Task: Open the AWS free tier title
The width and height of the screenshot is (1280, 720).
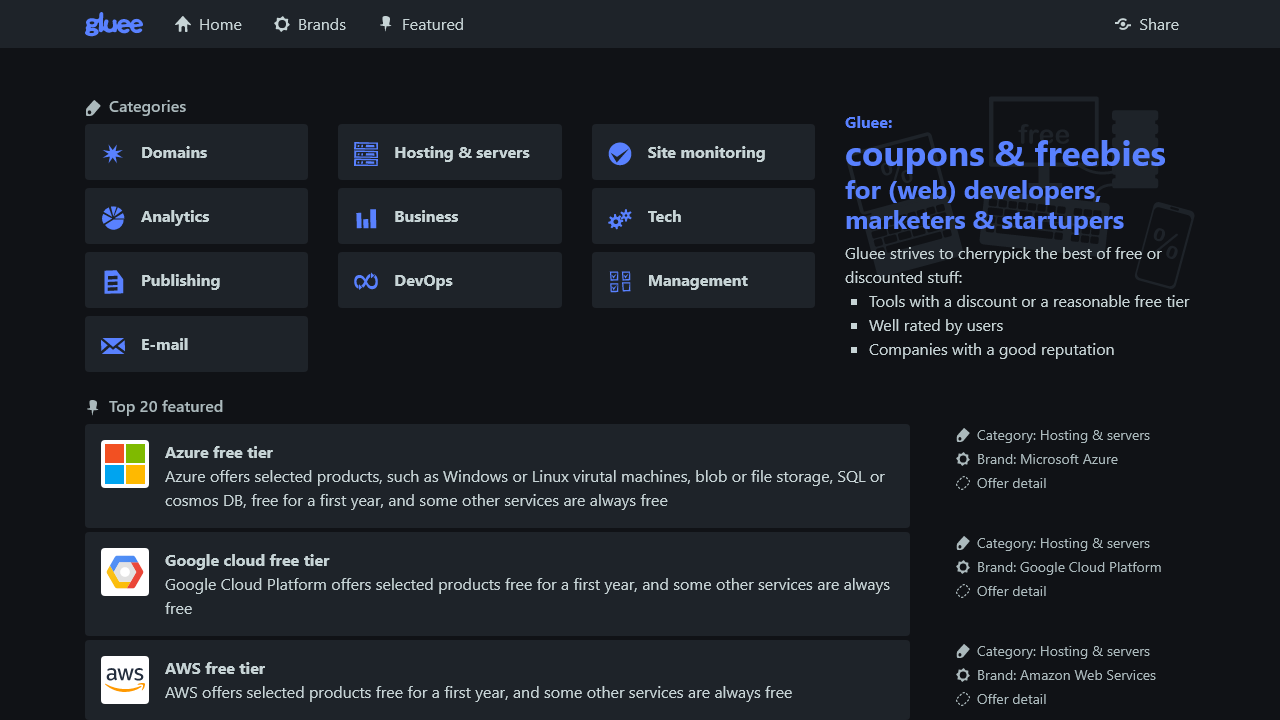Action: pos(215,668)
